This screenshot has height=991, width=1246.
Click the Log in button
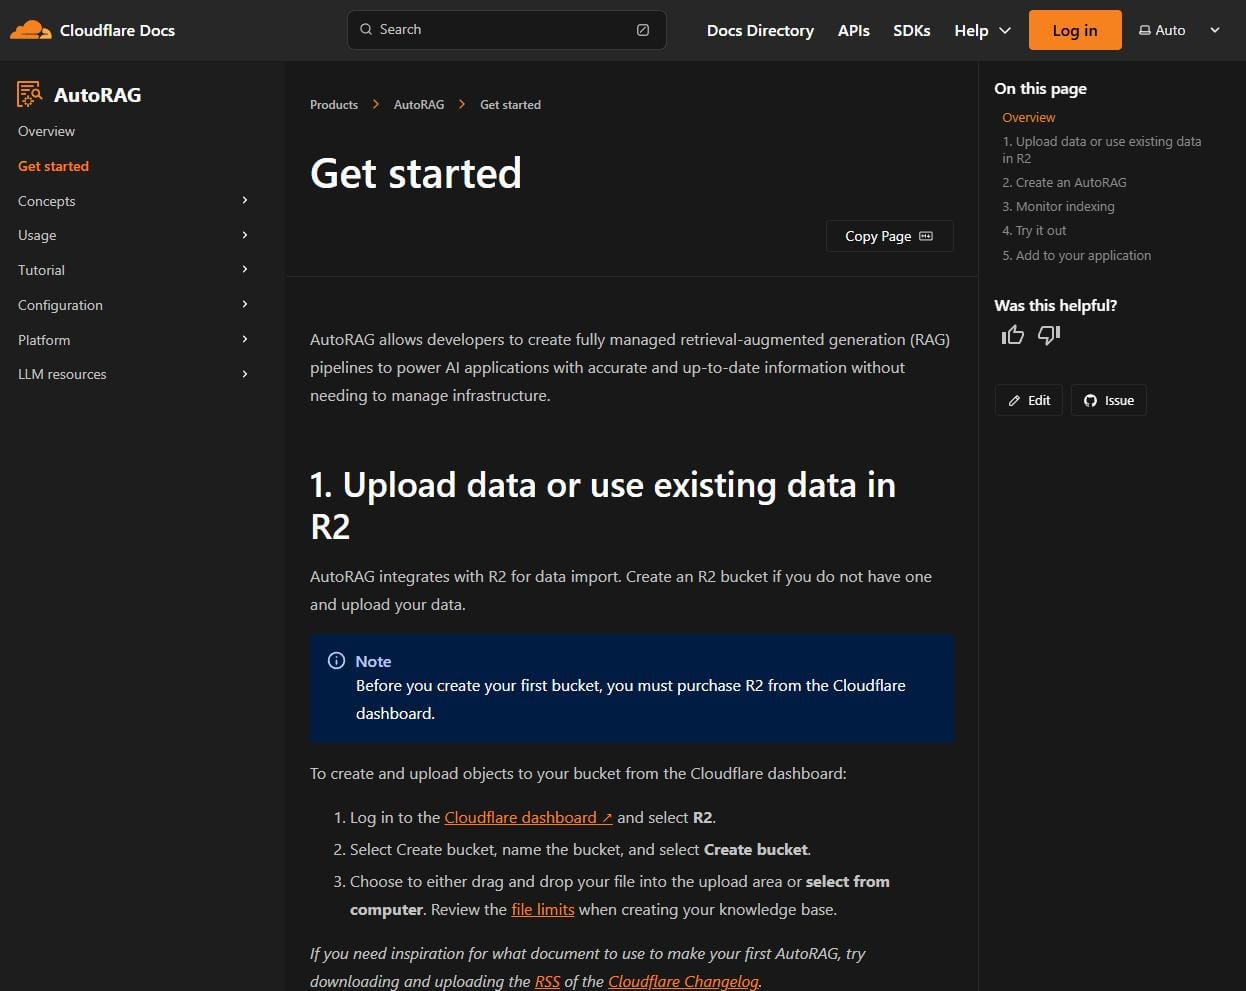[x=1074, y=30]
